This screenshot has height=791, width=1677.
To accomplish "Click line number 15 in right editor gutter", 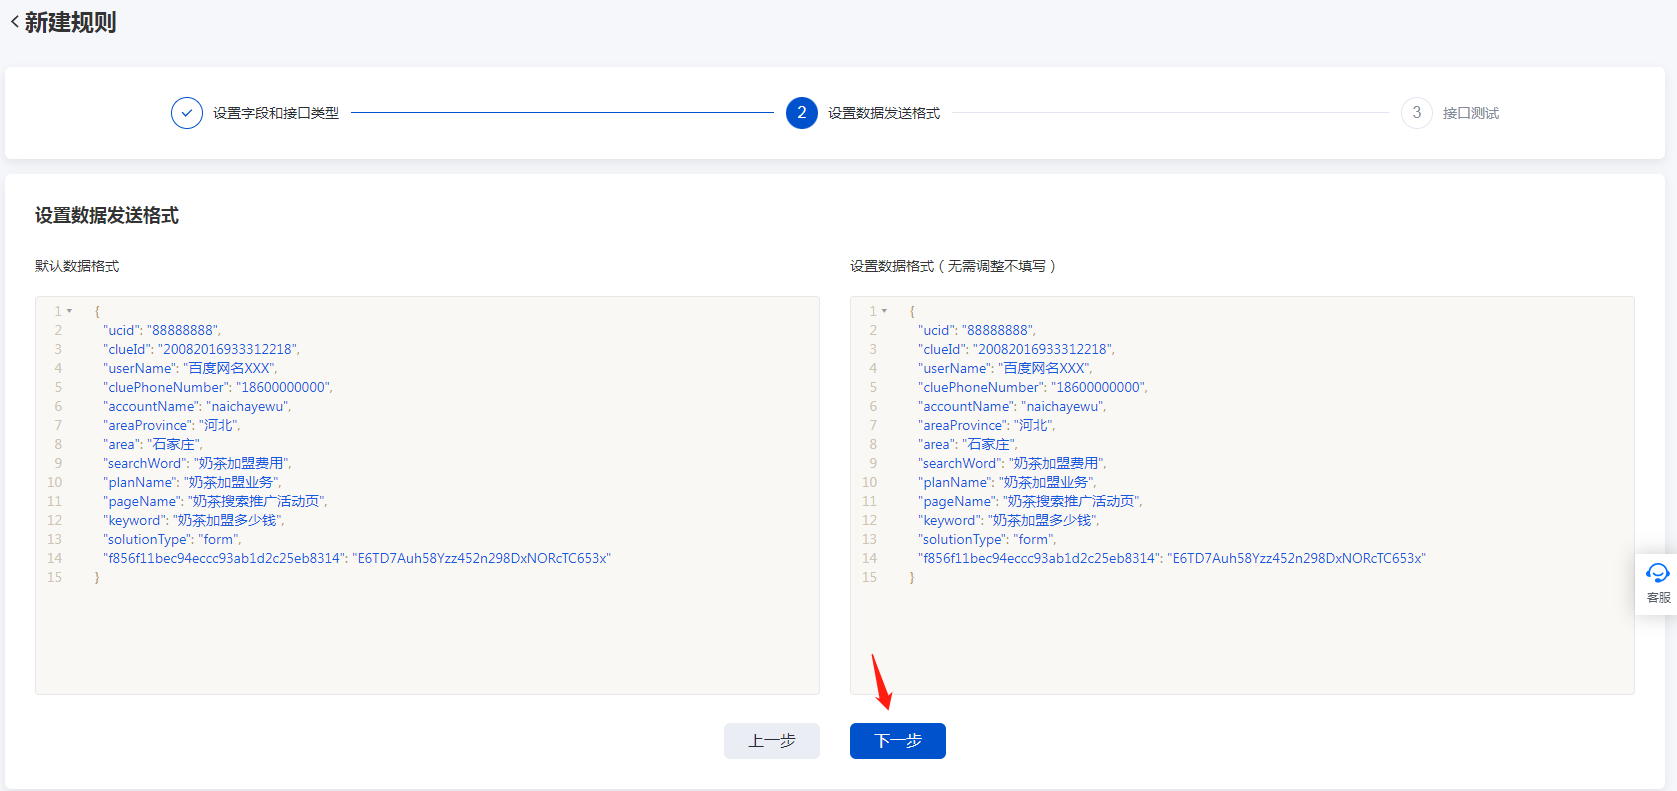I will coord(869,577).
